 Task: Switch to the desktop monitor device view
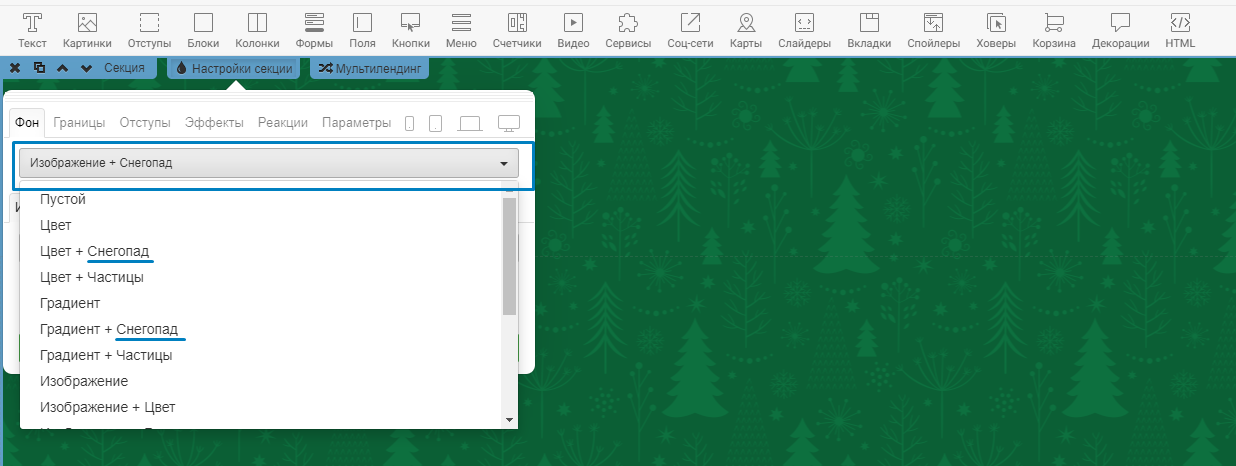pyautogui.click(x=509, y=123)
